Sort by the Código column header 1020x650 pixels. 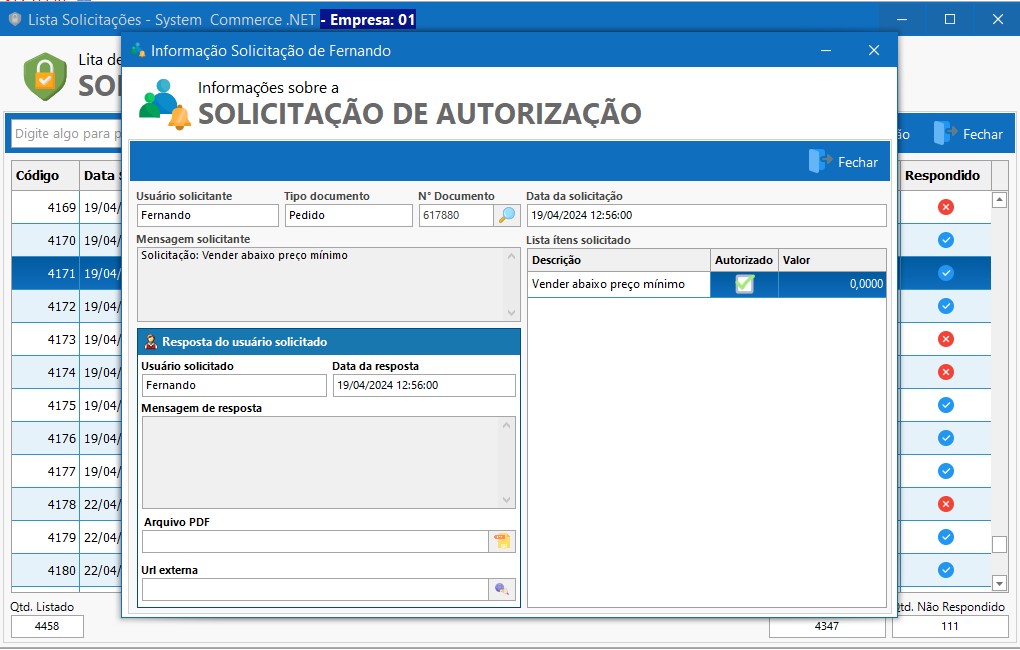38,175
